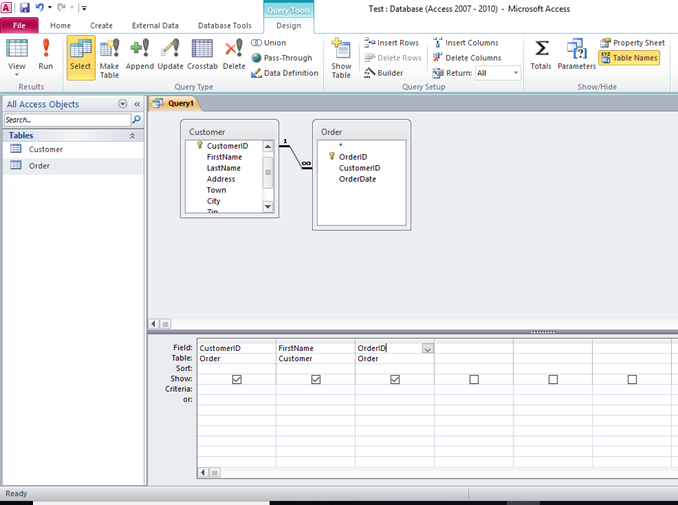Switch to Update query type
678x505 pixels.
tap(170, 54)
